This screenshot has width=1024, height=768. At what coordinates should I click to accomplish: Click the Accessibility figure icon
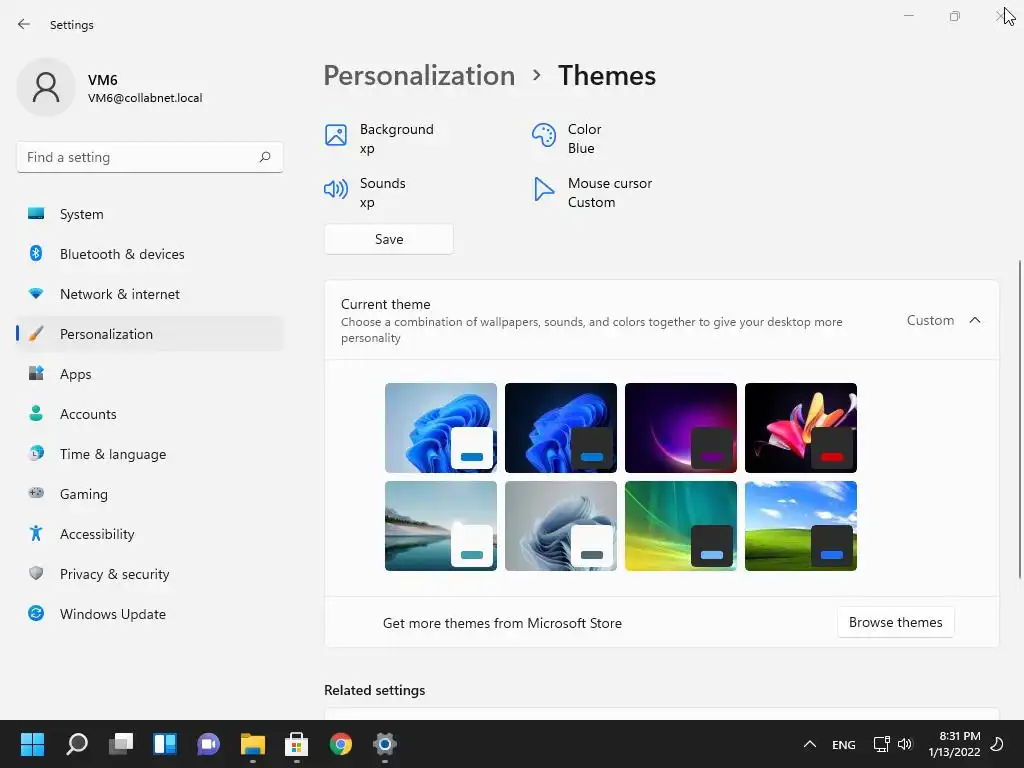click(x=36, y=534)
